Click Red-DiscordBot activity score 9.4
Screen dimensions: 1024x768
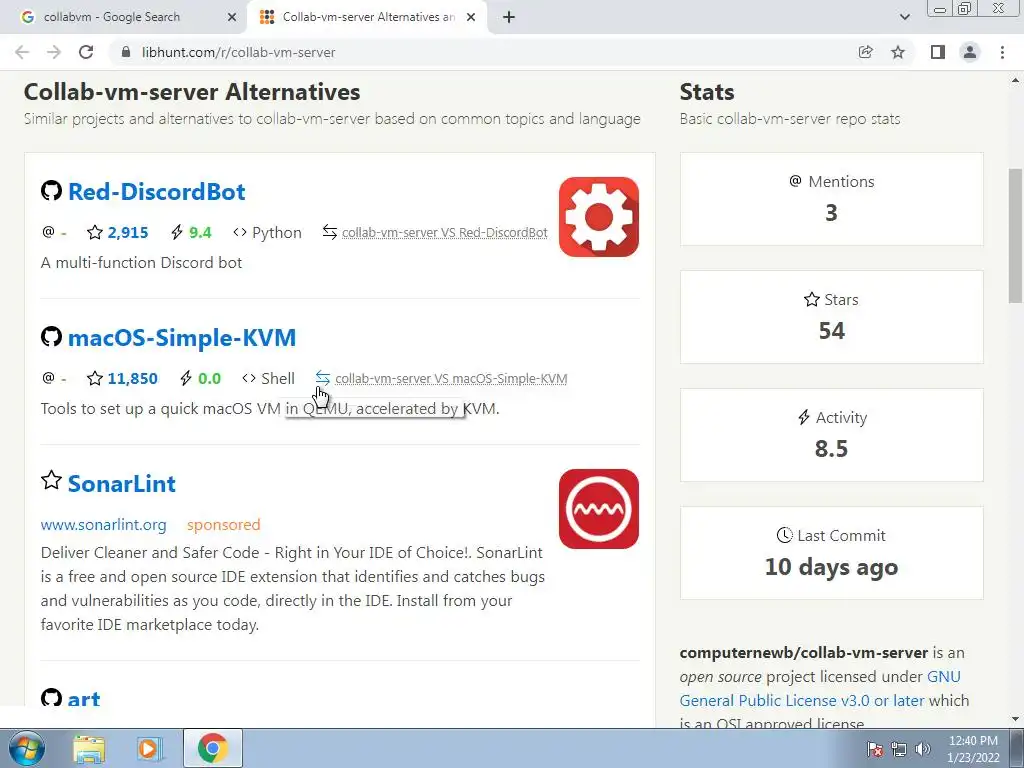[200, 232]
